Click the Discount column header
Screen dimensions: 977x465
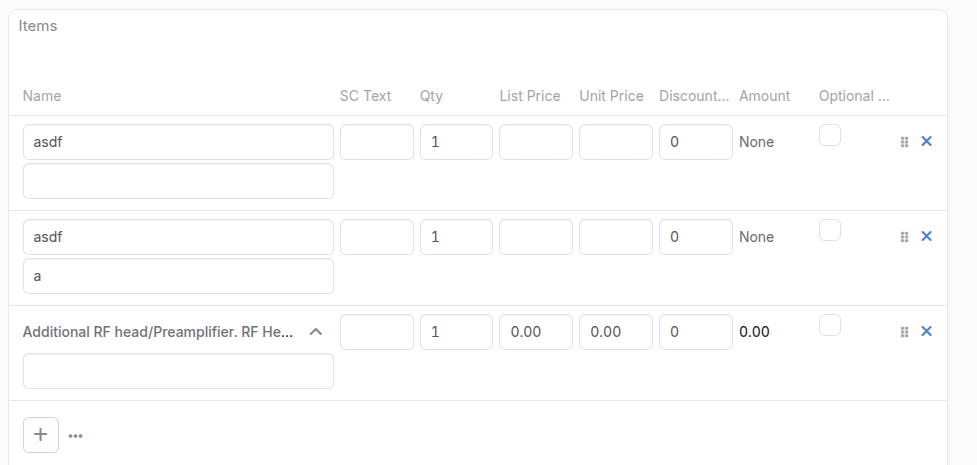694,96
